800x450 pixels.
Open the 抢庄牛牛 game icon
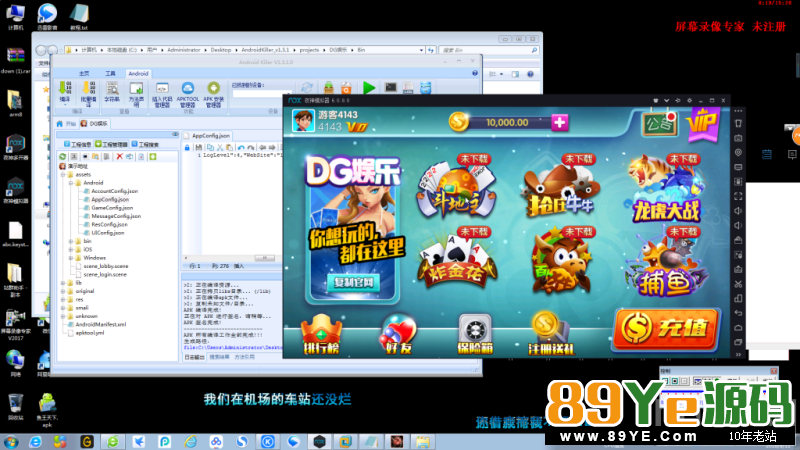(561, 187)
